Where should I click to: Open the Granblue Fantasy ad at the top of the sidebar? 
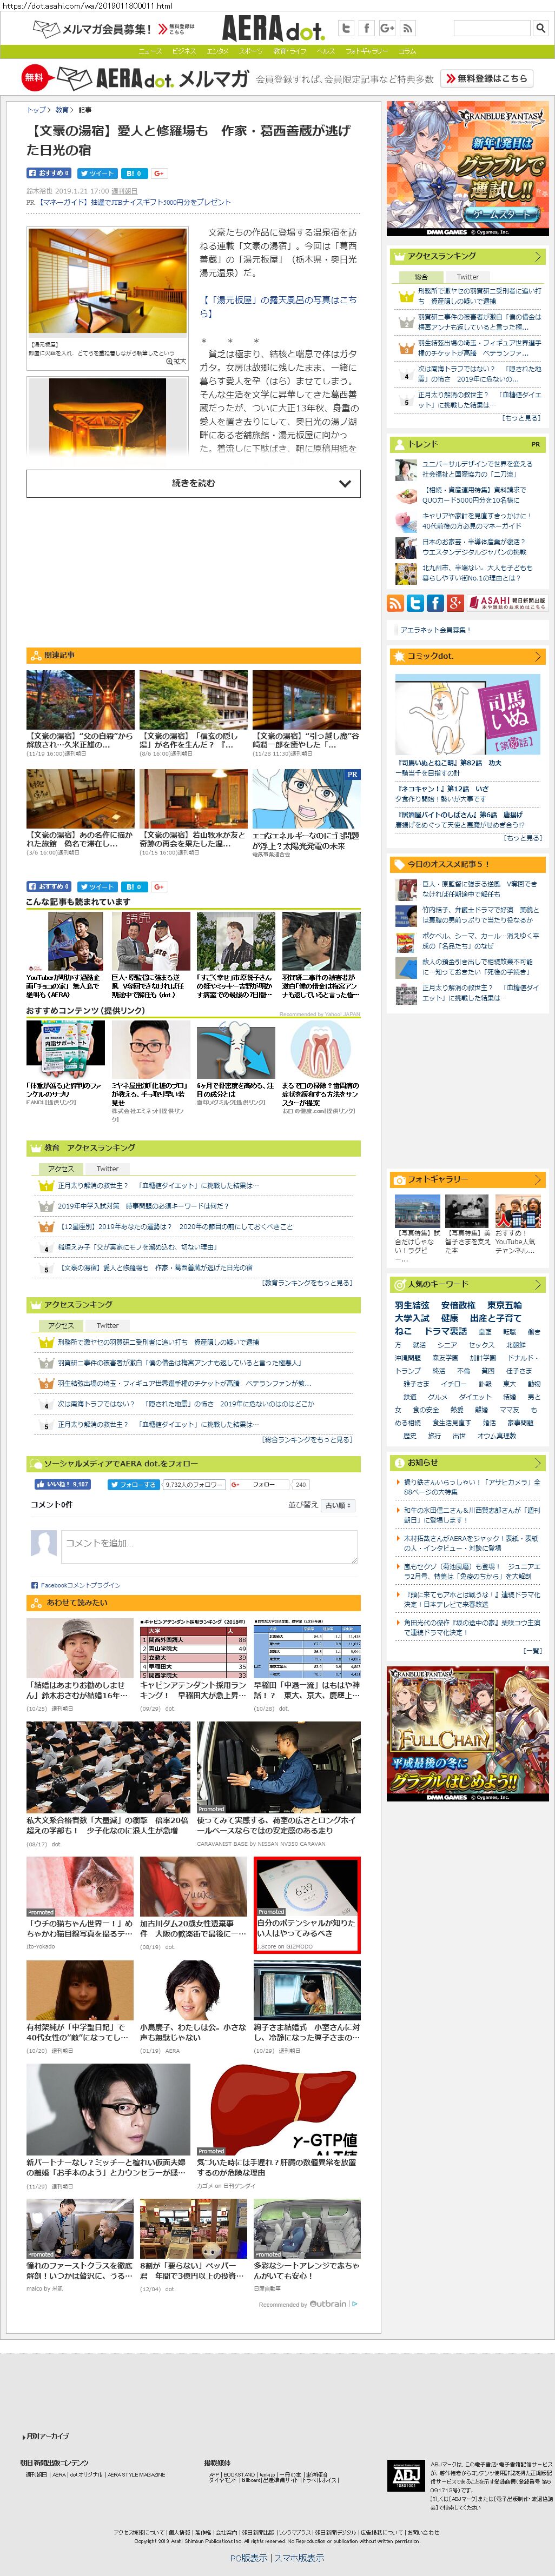[x=468, y=170]
